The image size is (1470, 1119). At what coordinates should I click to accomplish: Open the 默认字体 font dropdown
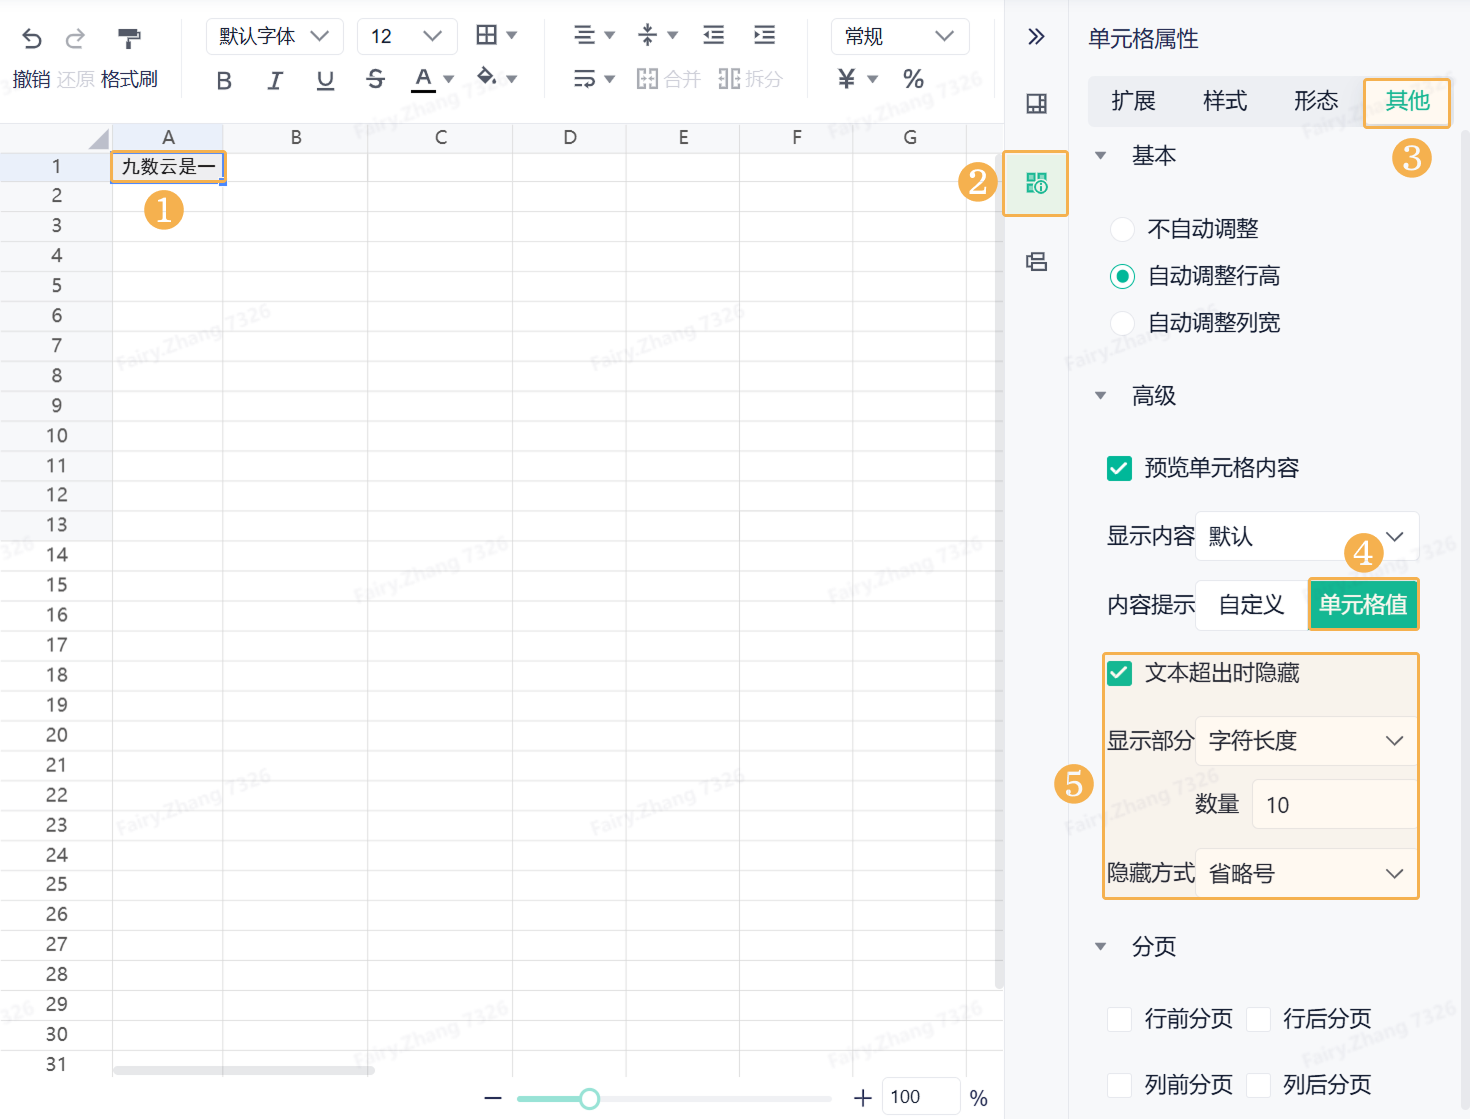tap(274, 36)
